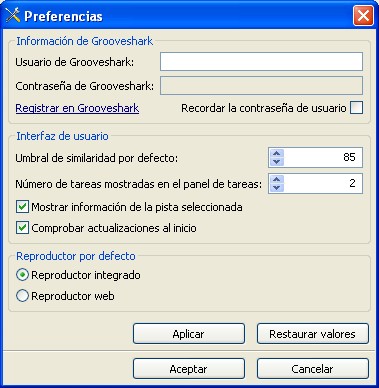Toggle Comprobar actualizaciones al inicio checkbox
379x388 pixels.
tap(22, 228)
